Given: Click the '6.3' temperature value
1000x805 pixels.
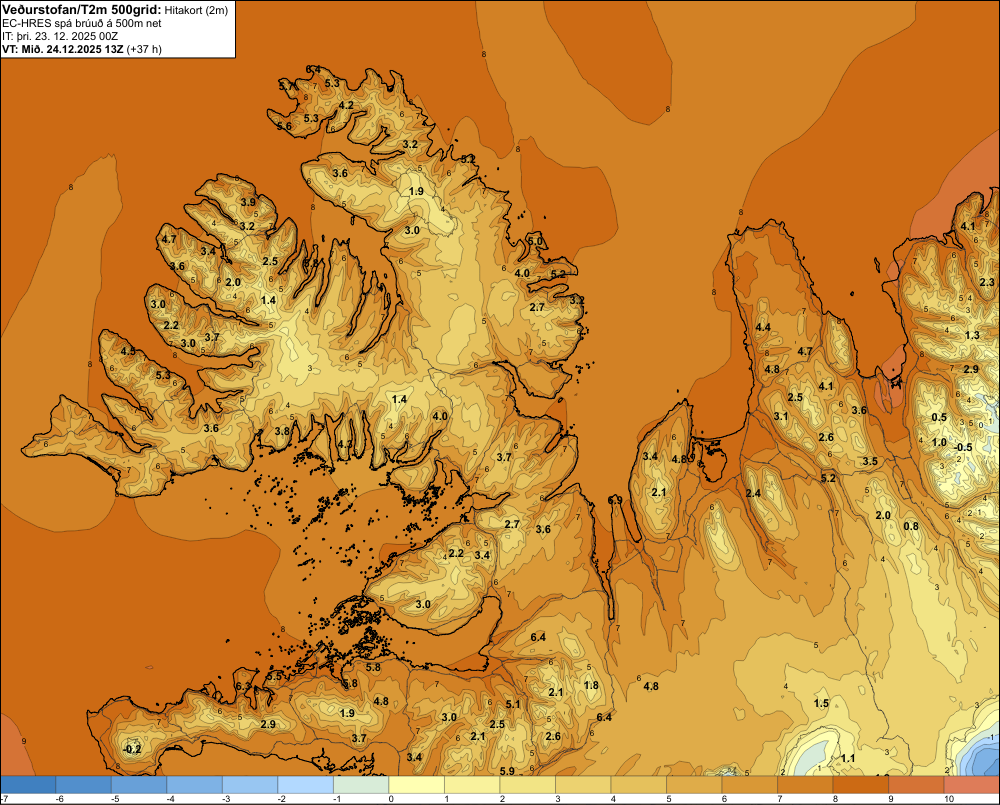Looking at the screenshot, I should [x=243, y=686].
